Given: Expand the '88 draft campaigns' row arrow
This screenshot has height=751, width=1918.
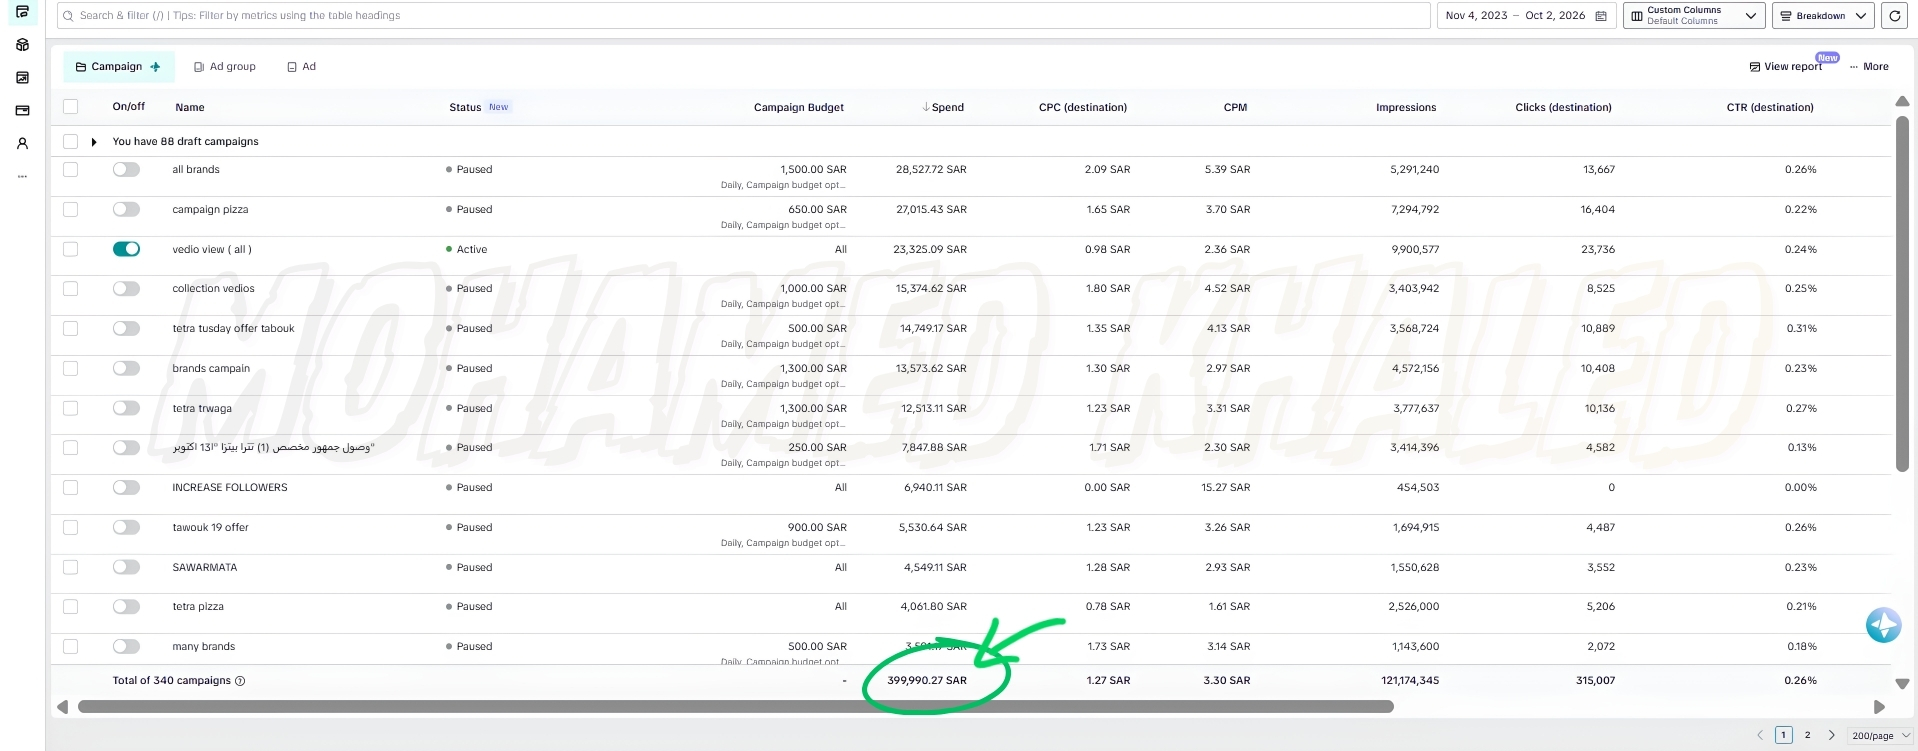Looking at the screenshot, I should point(94,142).
